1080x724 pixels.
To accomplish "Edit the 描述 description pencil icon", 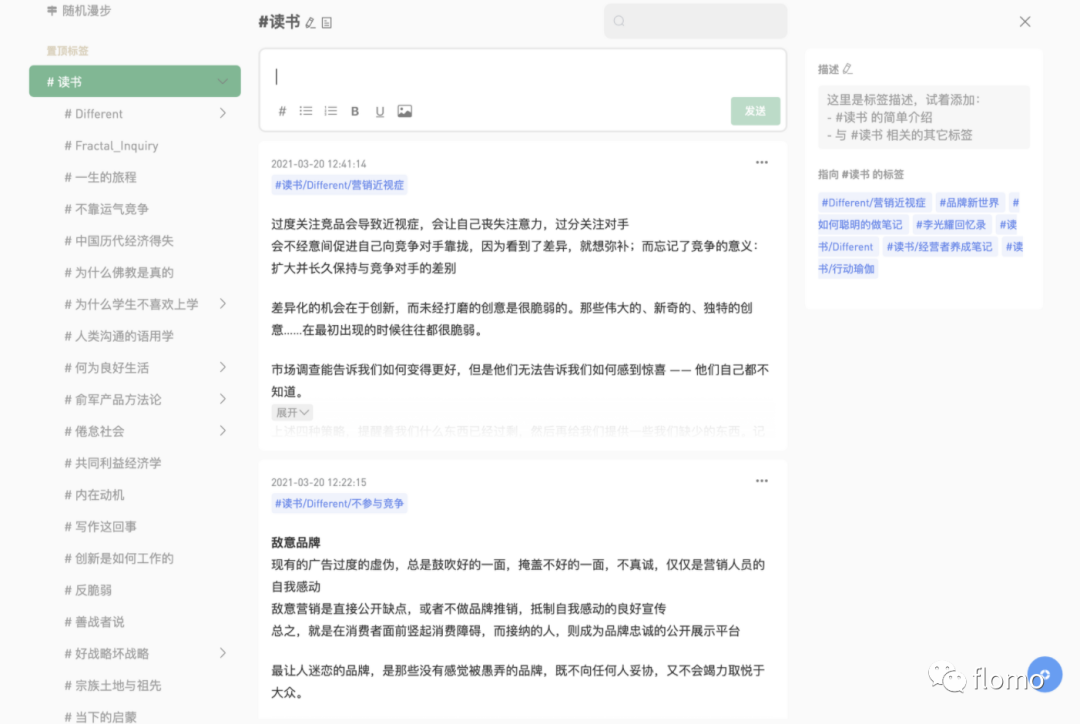I will coord(847,69).
